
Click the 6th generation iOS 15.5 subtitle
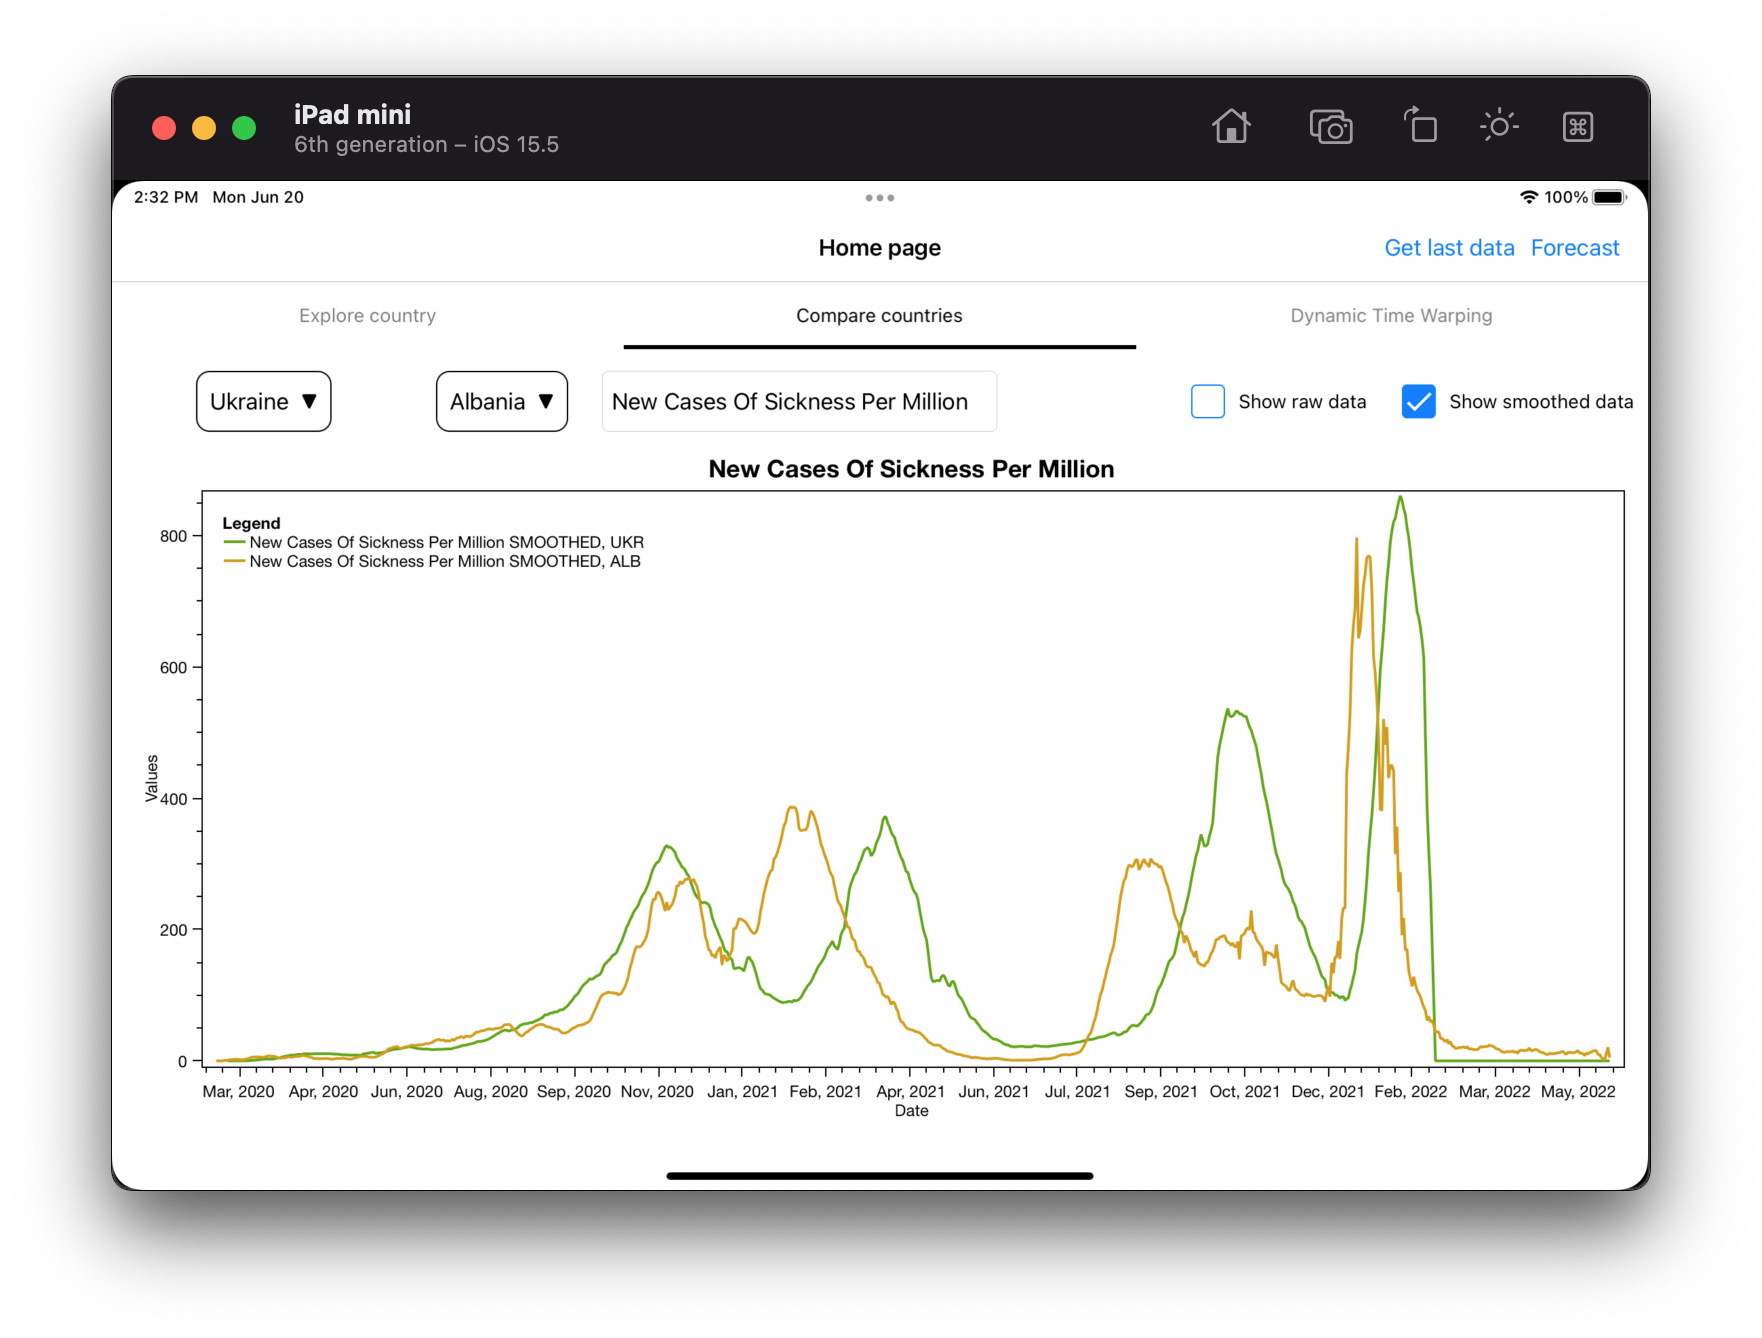point(426,145)
